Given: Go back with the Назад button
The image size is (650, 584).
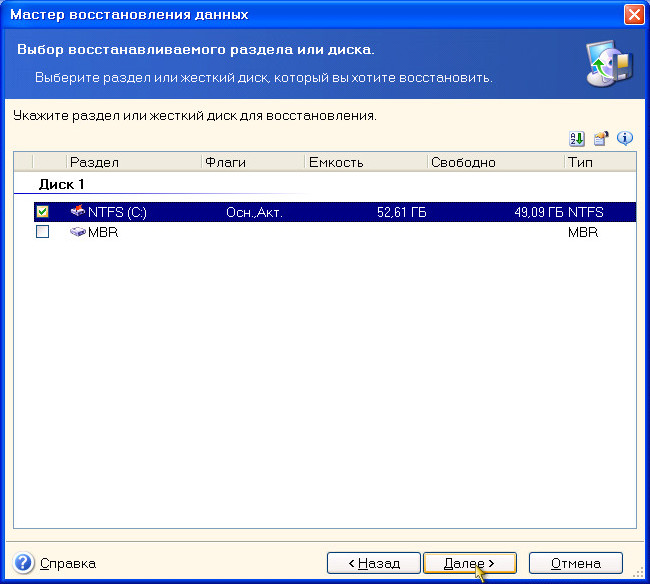Looking at the screenshot, I should coord(374,563).
